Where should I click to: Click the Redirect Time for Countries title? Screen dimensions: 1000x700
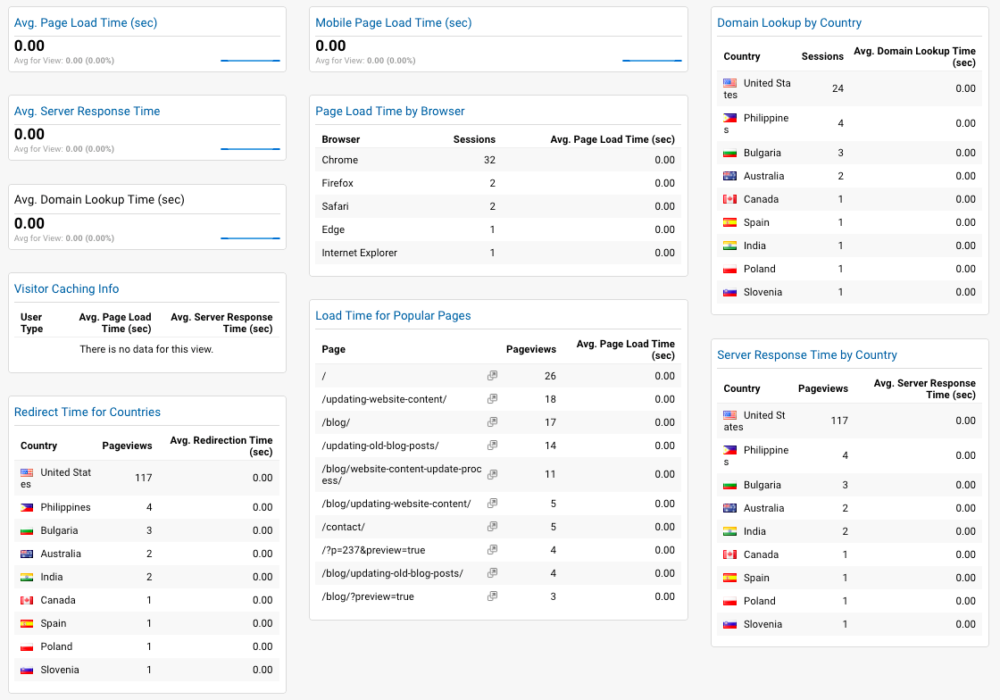87,412
